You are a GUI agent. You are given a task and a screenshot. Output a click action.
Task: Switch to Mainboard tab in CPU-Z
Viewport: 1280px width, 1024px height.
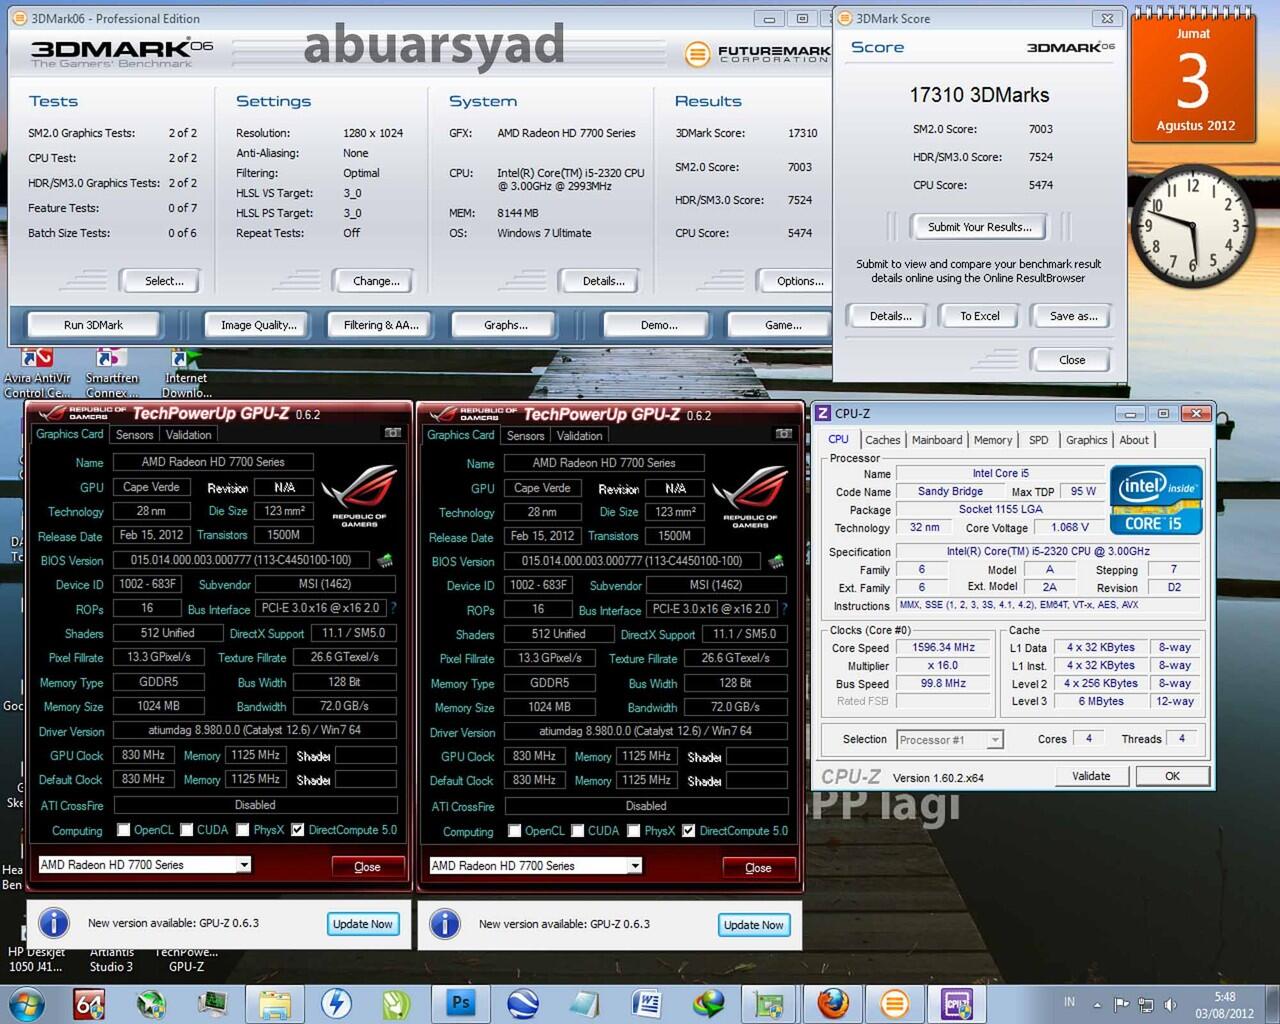937,440
